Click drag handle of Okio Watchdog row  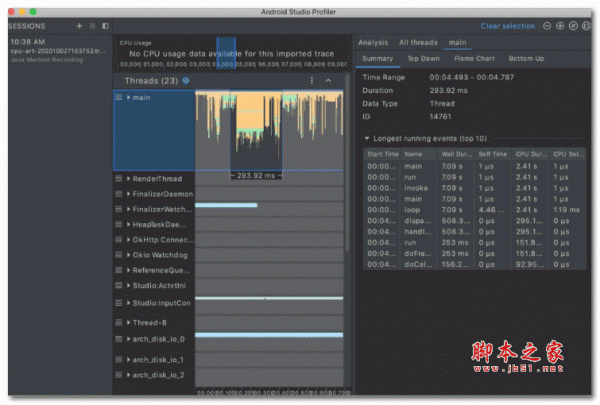tap(119, 255)
